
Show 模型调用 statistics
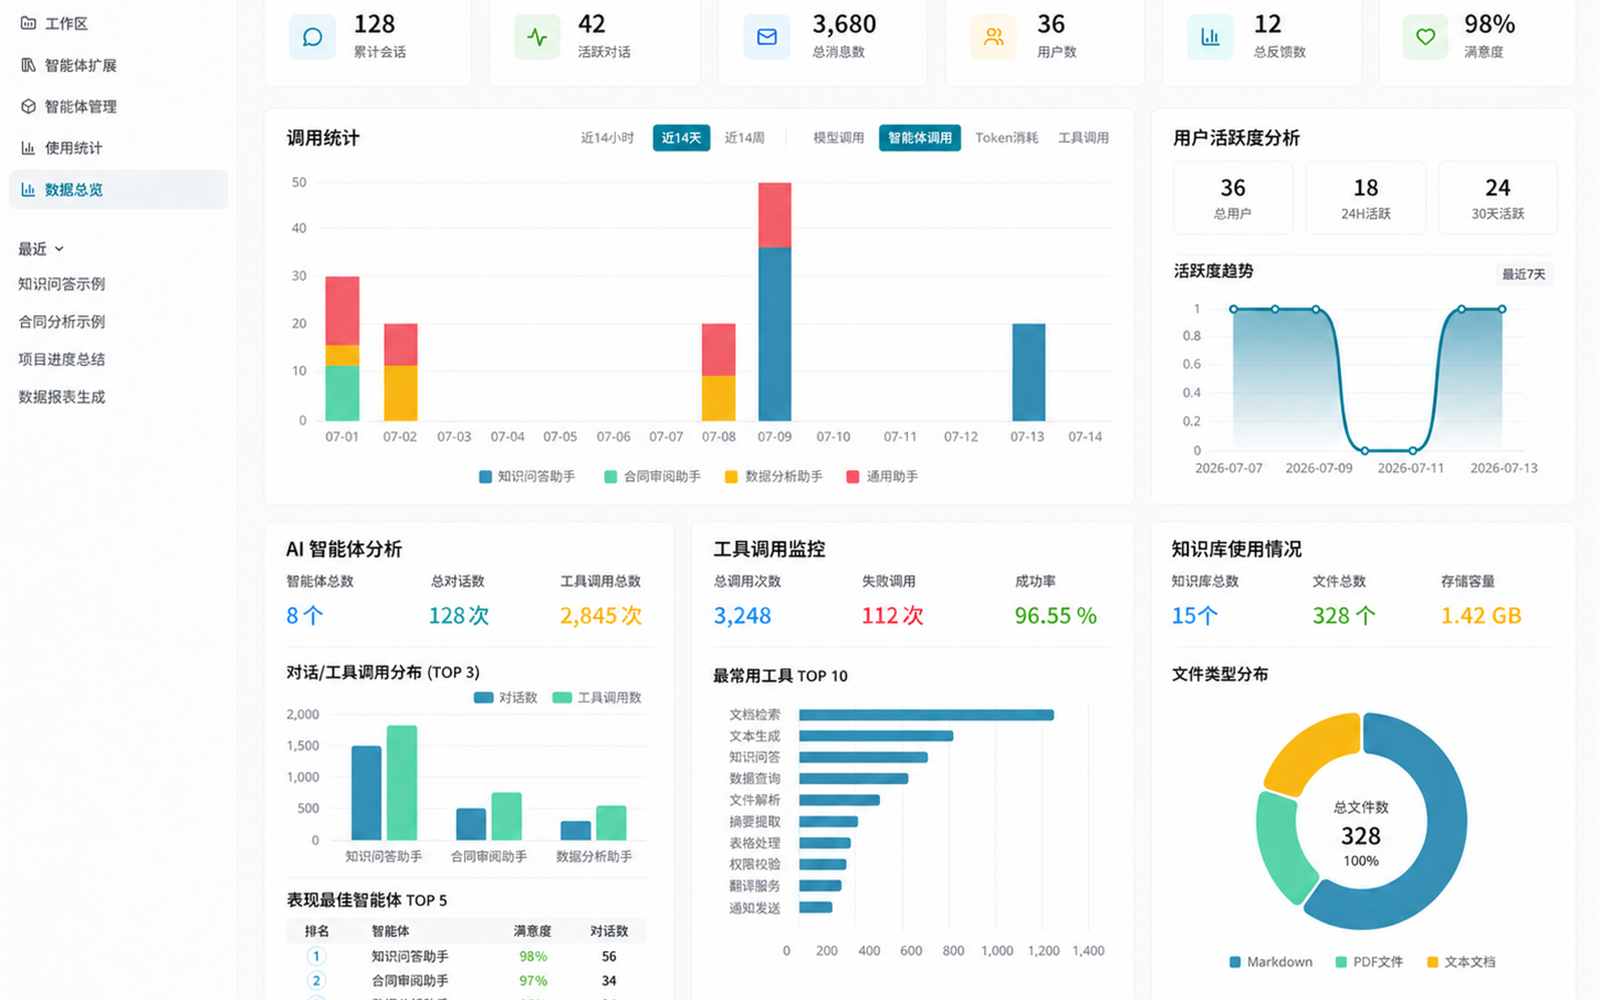click(838, 138)
